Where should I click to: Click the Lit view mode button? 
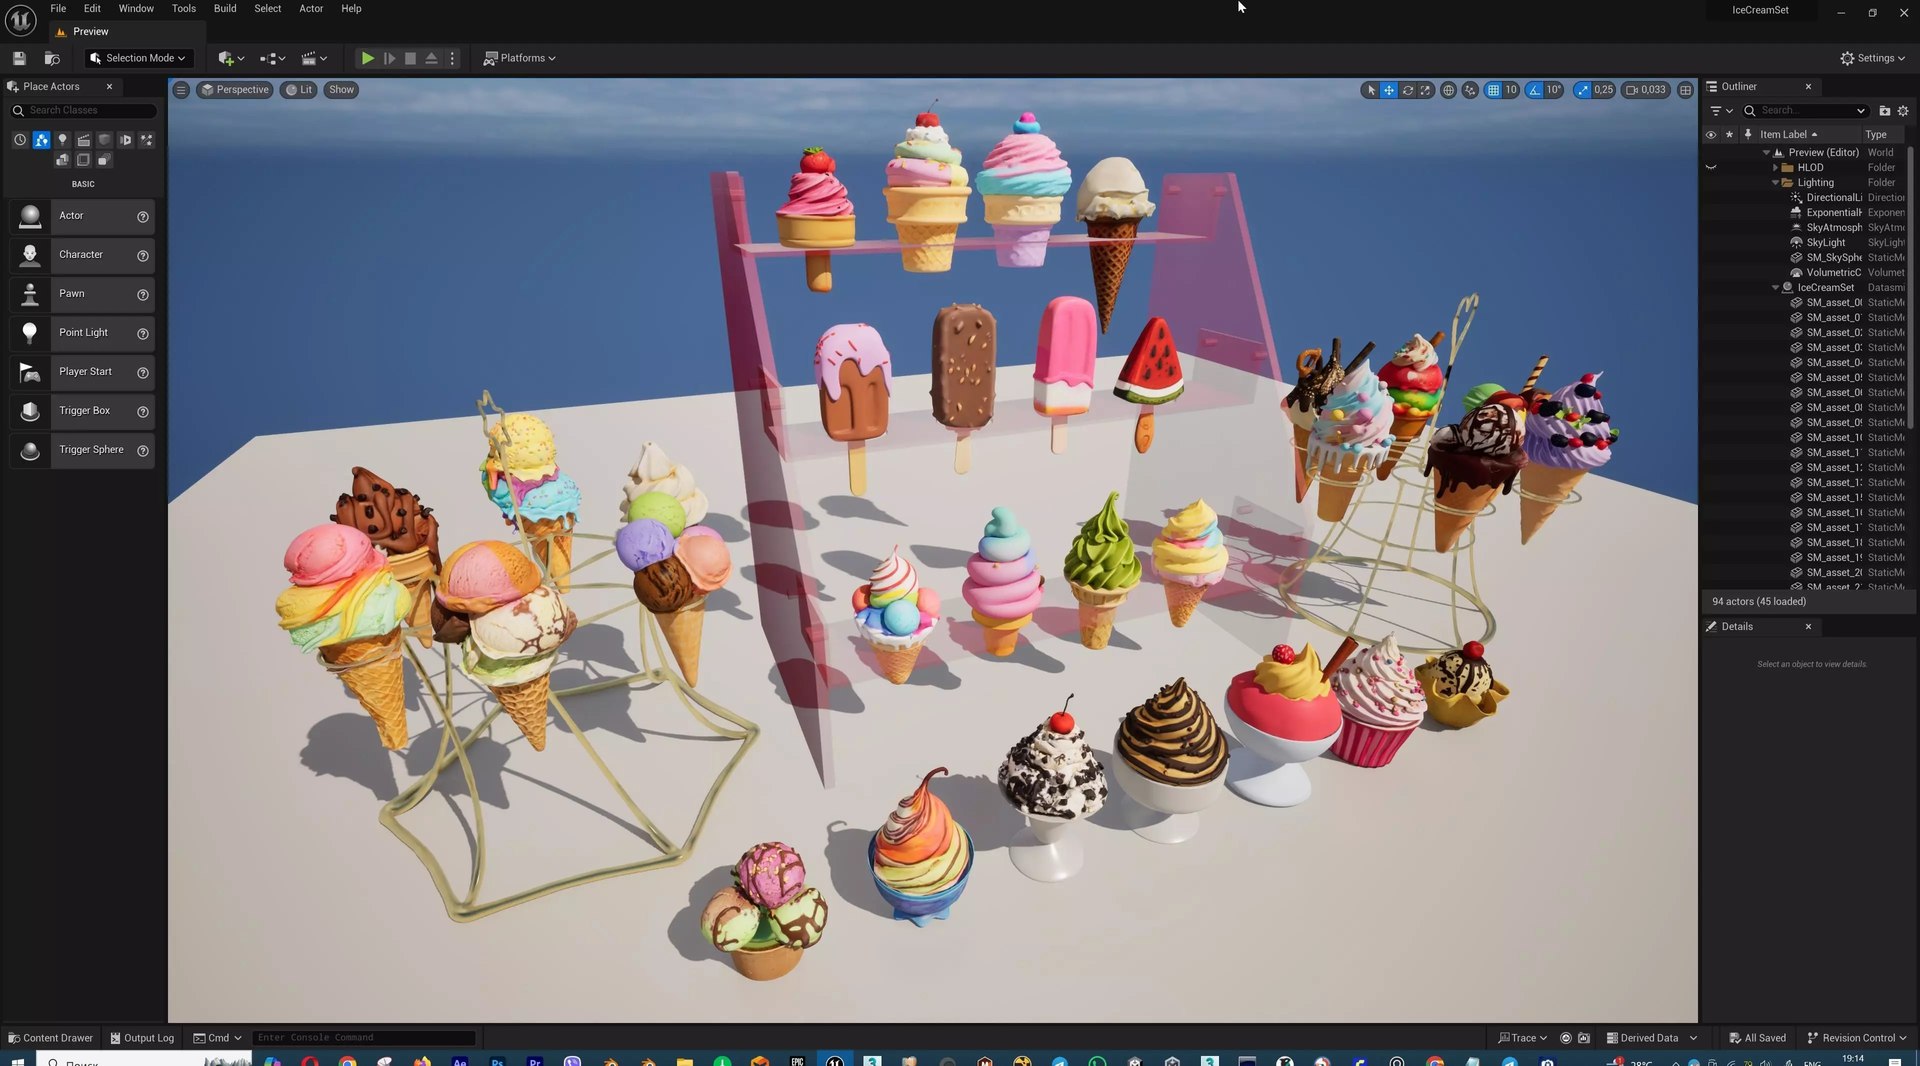pos(298,90)
